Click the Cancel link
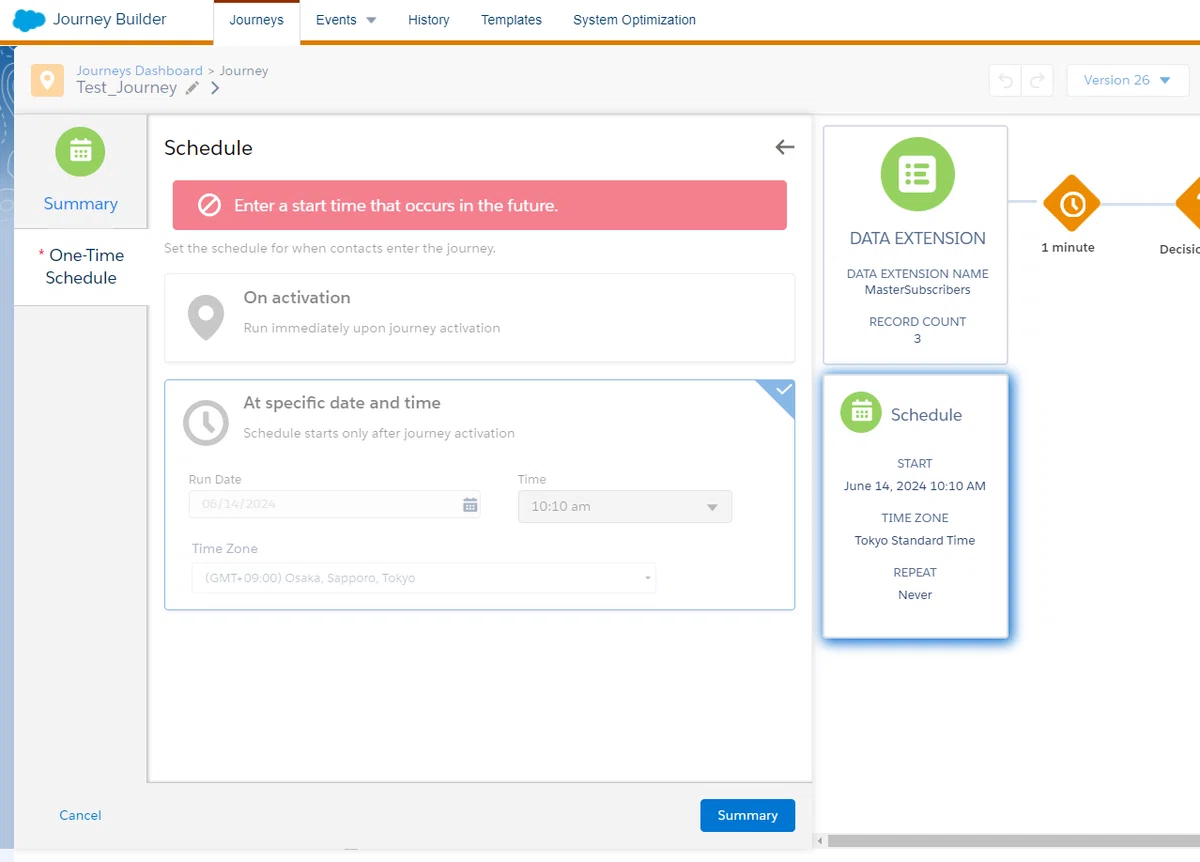 [80, 815]
